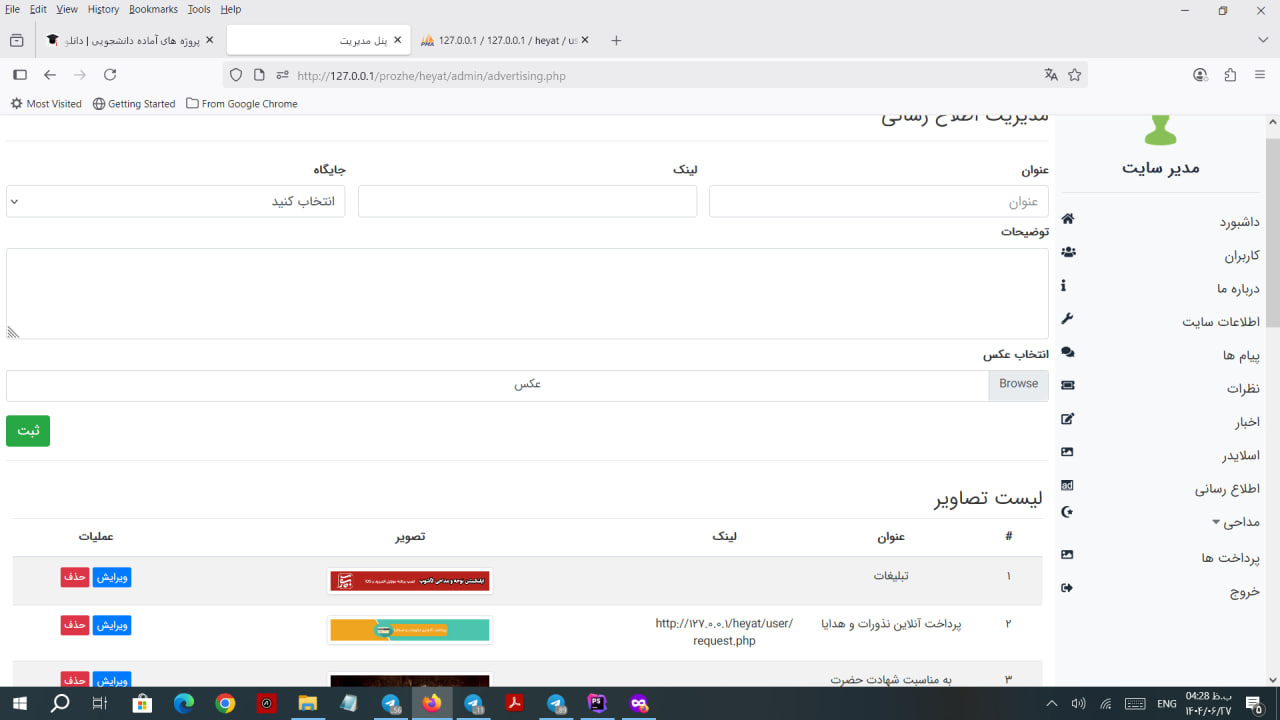
Task: Bookmark this page with the star icon
Action: click(1075, 75)
